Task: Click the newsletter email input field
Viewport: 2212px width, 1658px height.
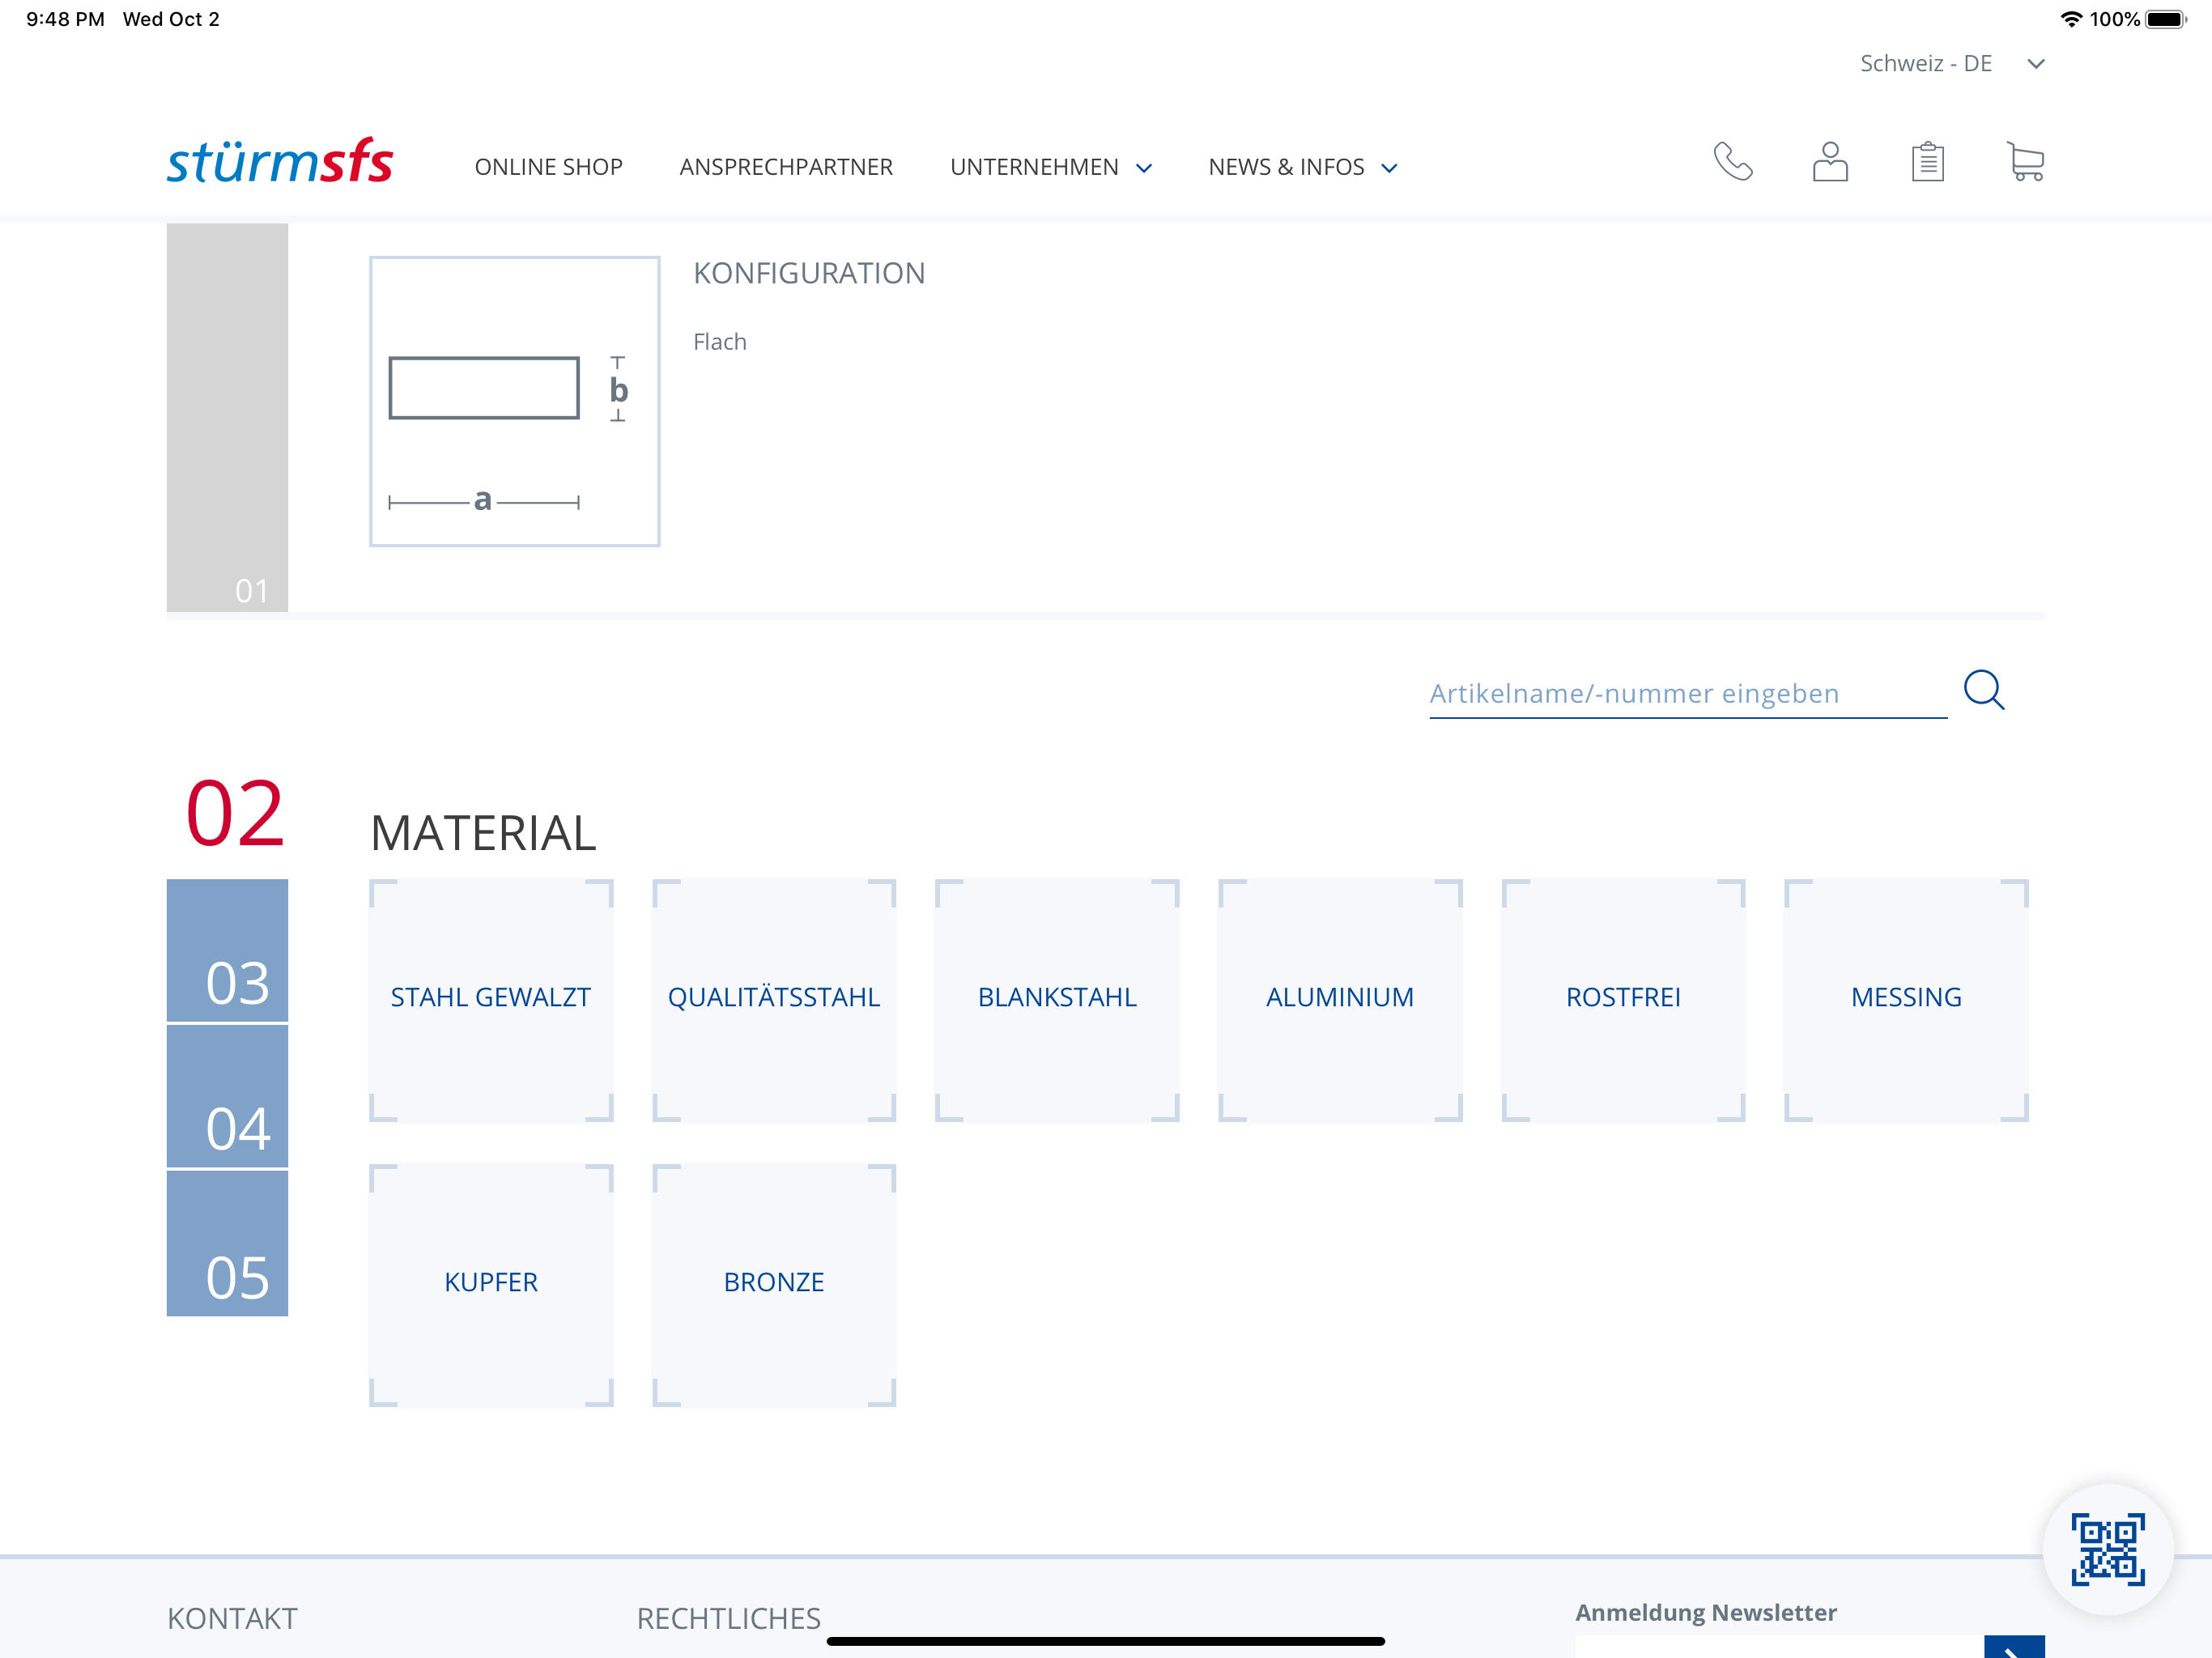Action: pos(1779,1647)
